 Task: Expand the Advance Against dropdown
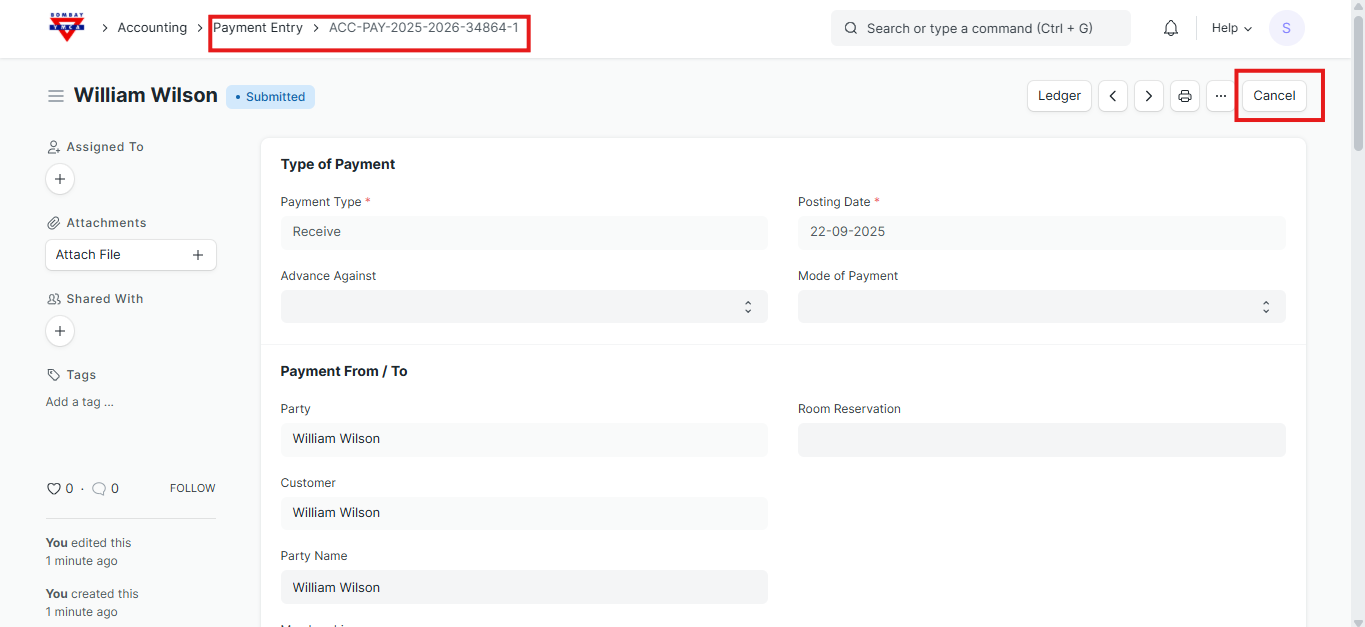coord(524,307)
